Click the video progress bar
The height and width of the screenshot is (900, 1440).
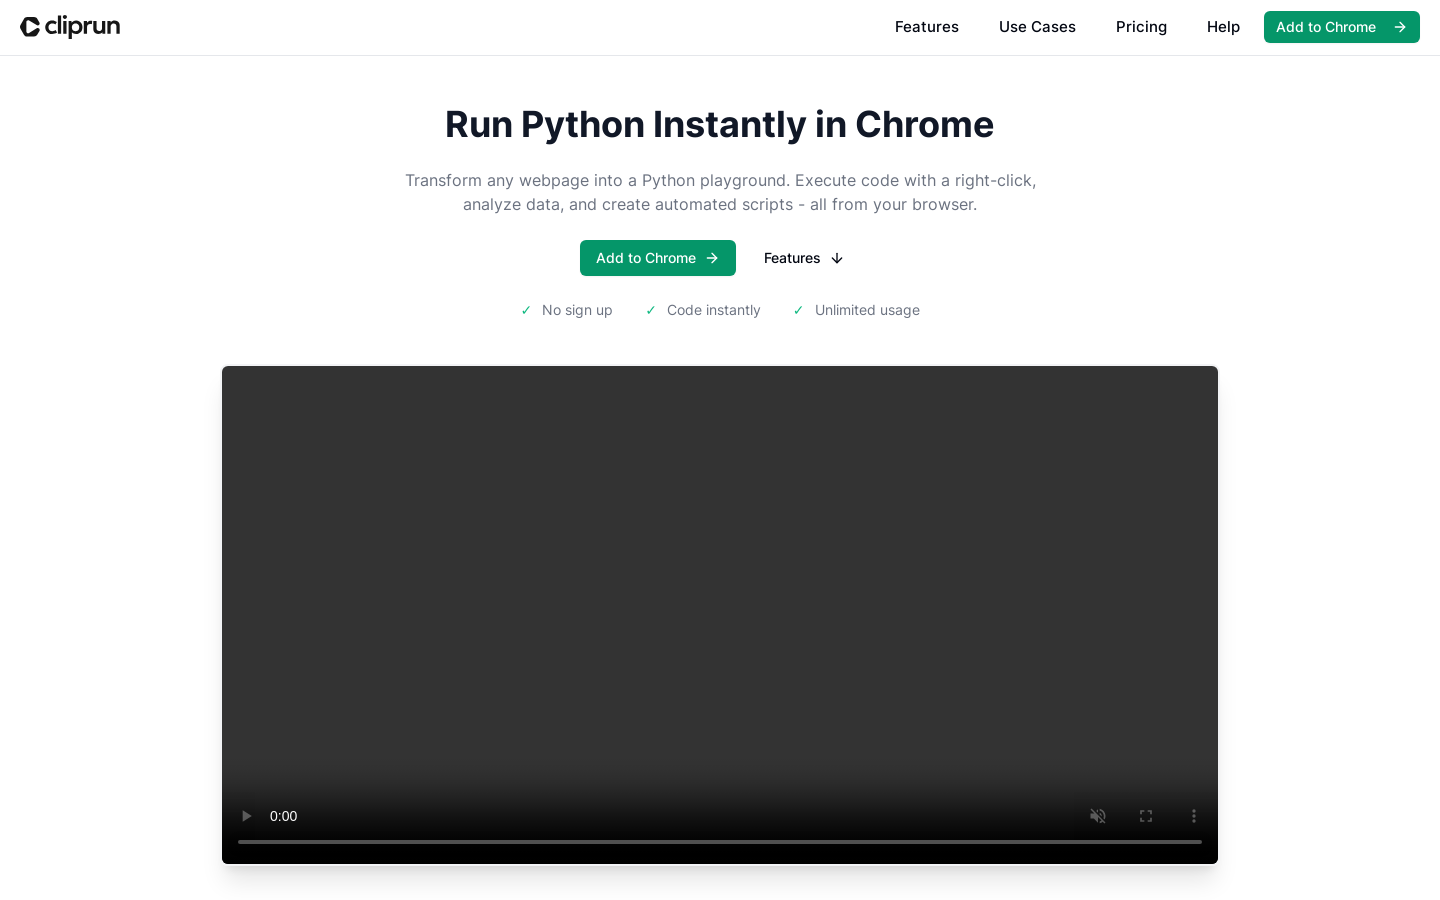[x=720, y=842]
